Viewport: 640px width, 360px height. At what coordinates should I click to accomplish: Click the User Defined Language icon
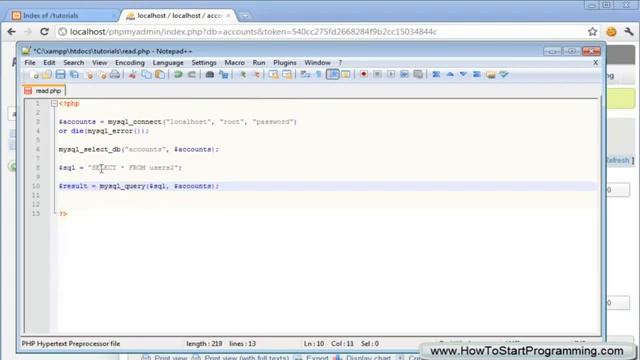346,75
